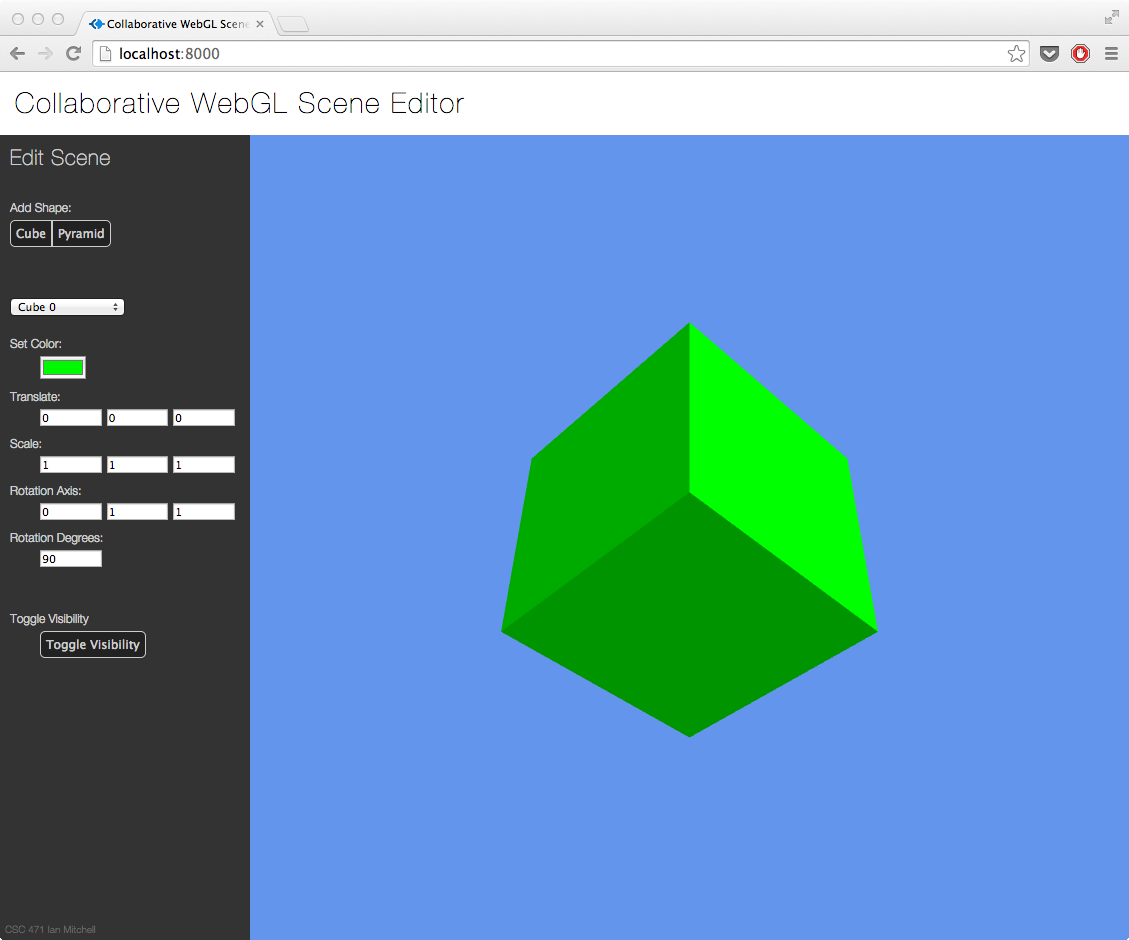Click the browser back arrow
The height and width of the screenshot is (940, 1129).
pyautogui.click(x=17, y=54)
